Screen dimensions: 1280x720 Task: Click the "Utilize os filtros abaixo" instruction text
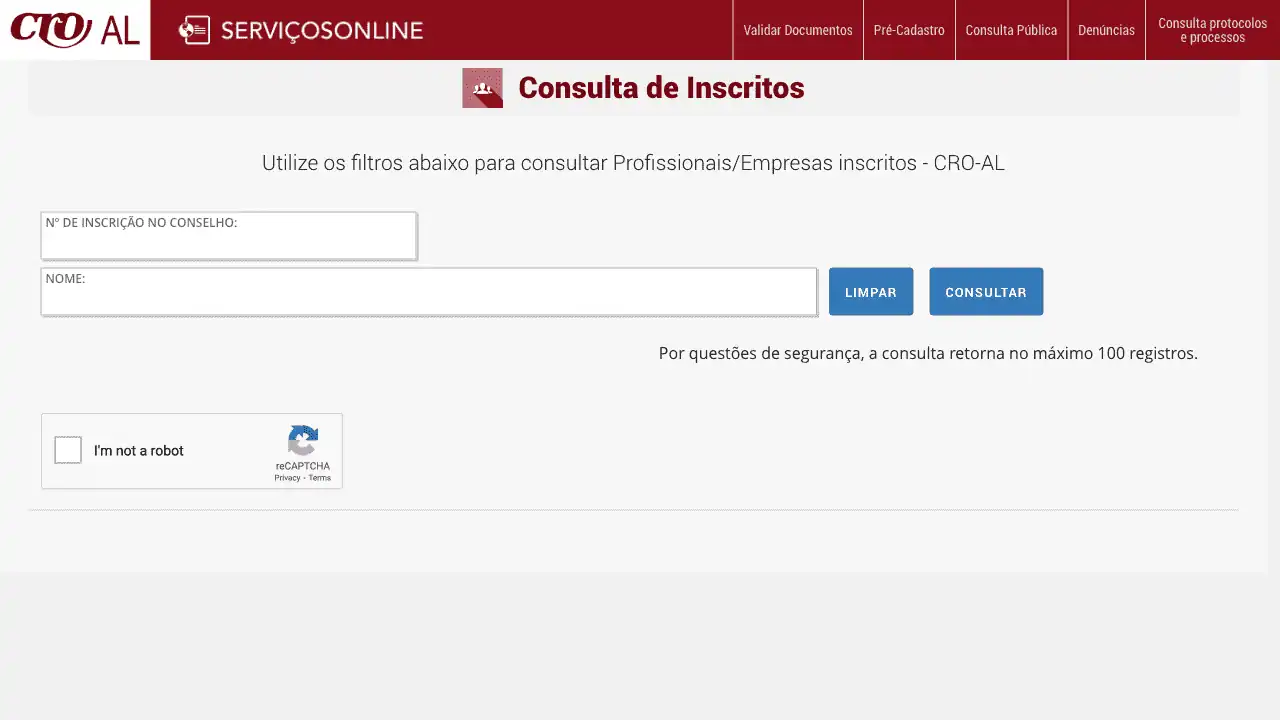[x=633, y=163]
